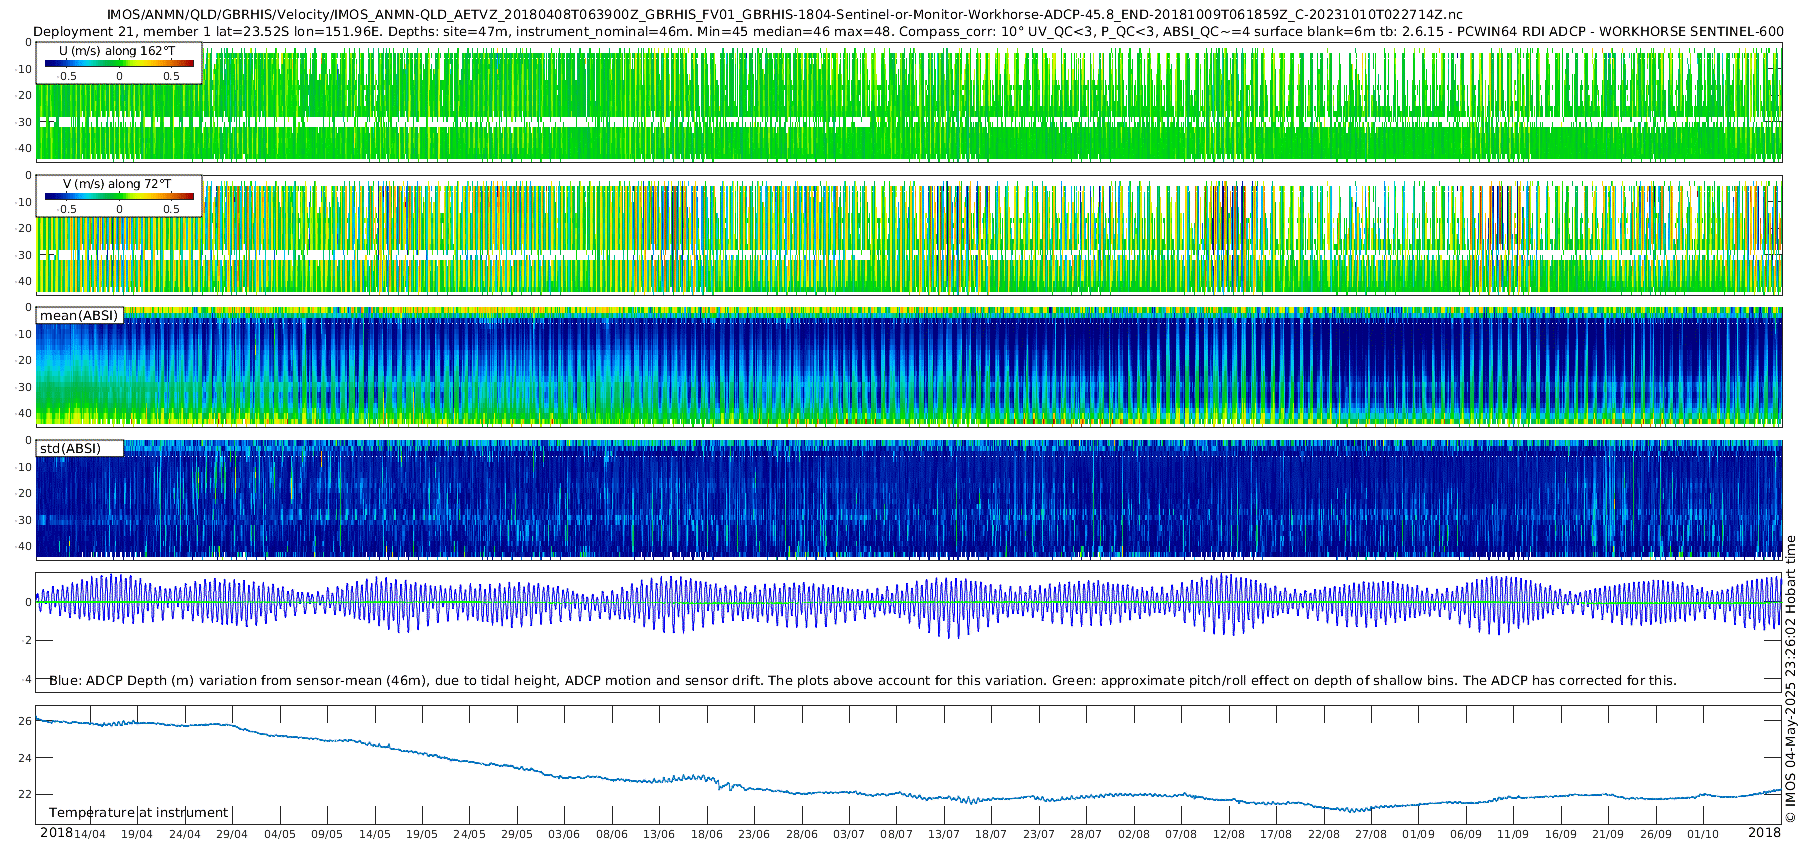The height and width of the screenshot is (850, 1800).
Task: Click the 'Temperature at instrument' label
Action: (138, 813)
